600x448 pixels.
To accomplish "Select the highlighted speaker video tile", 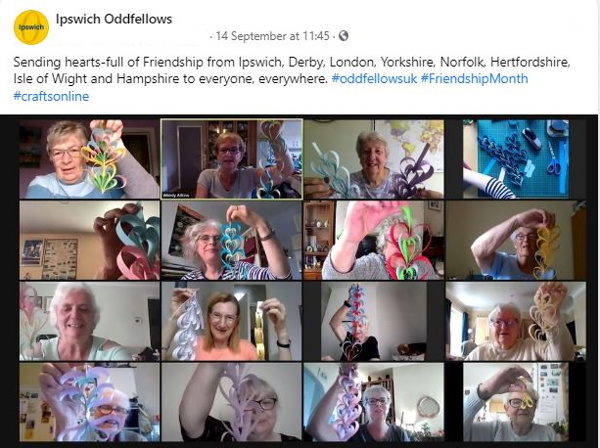I will pos(232,159).
